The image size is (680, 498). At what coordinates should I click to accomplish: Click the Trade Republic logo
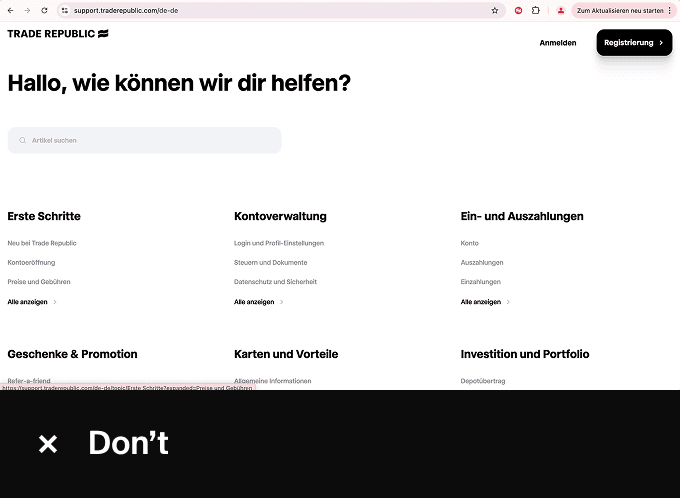58,34
